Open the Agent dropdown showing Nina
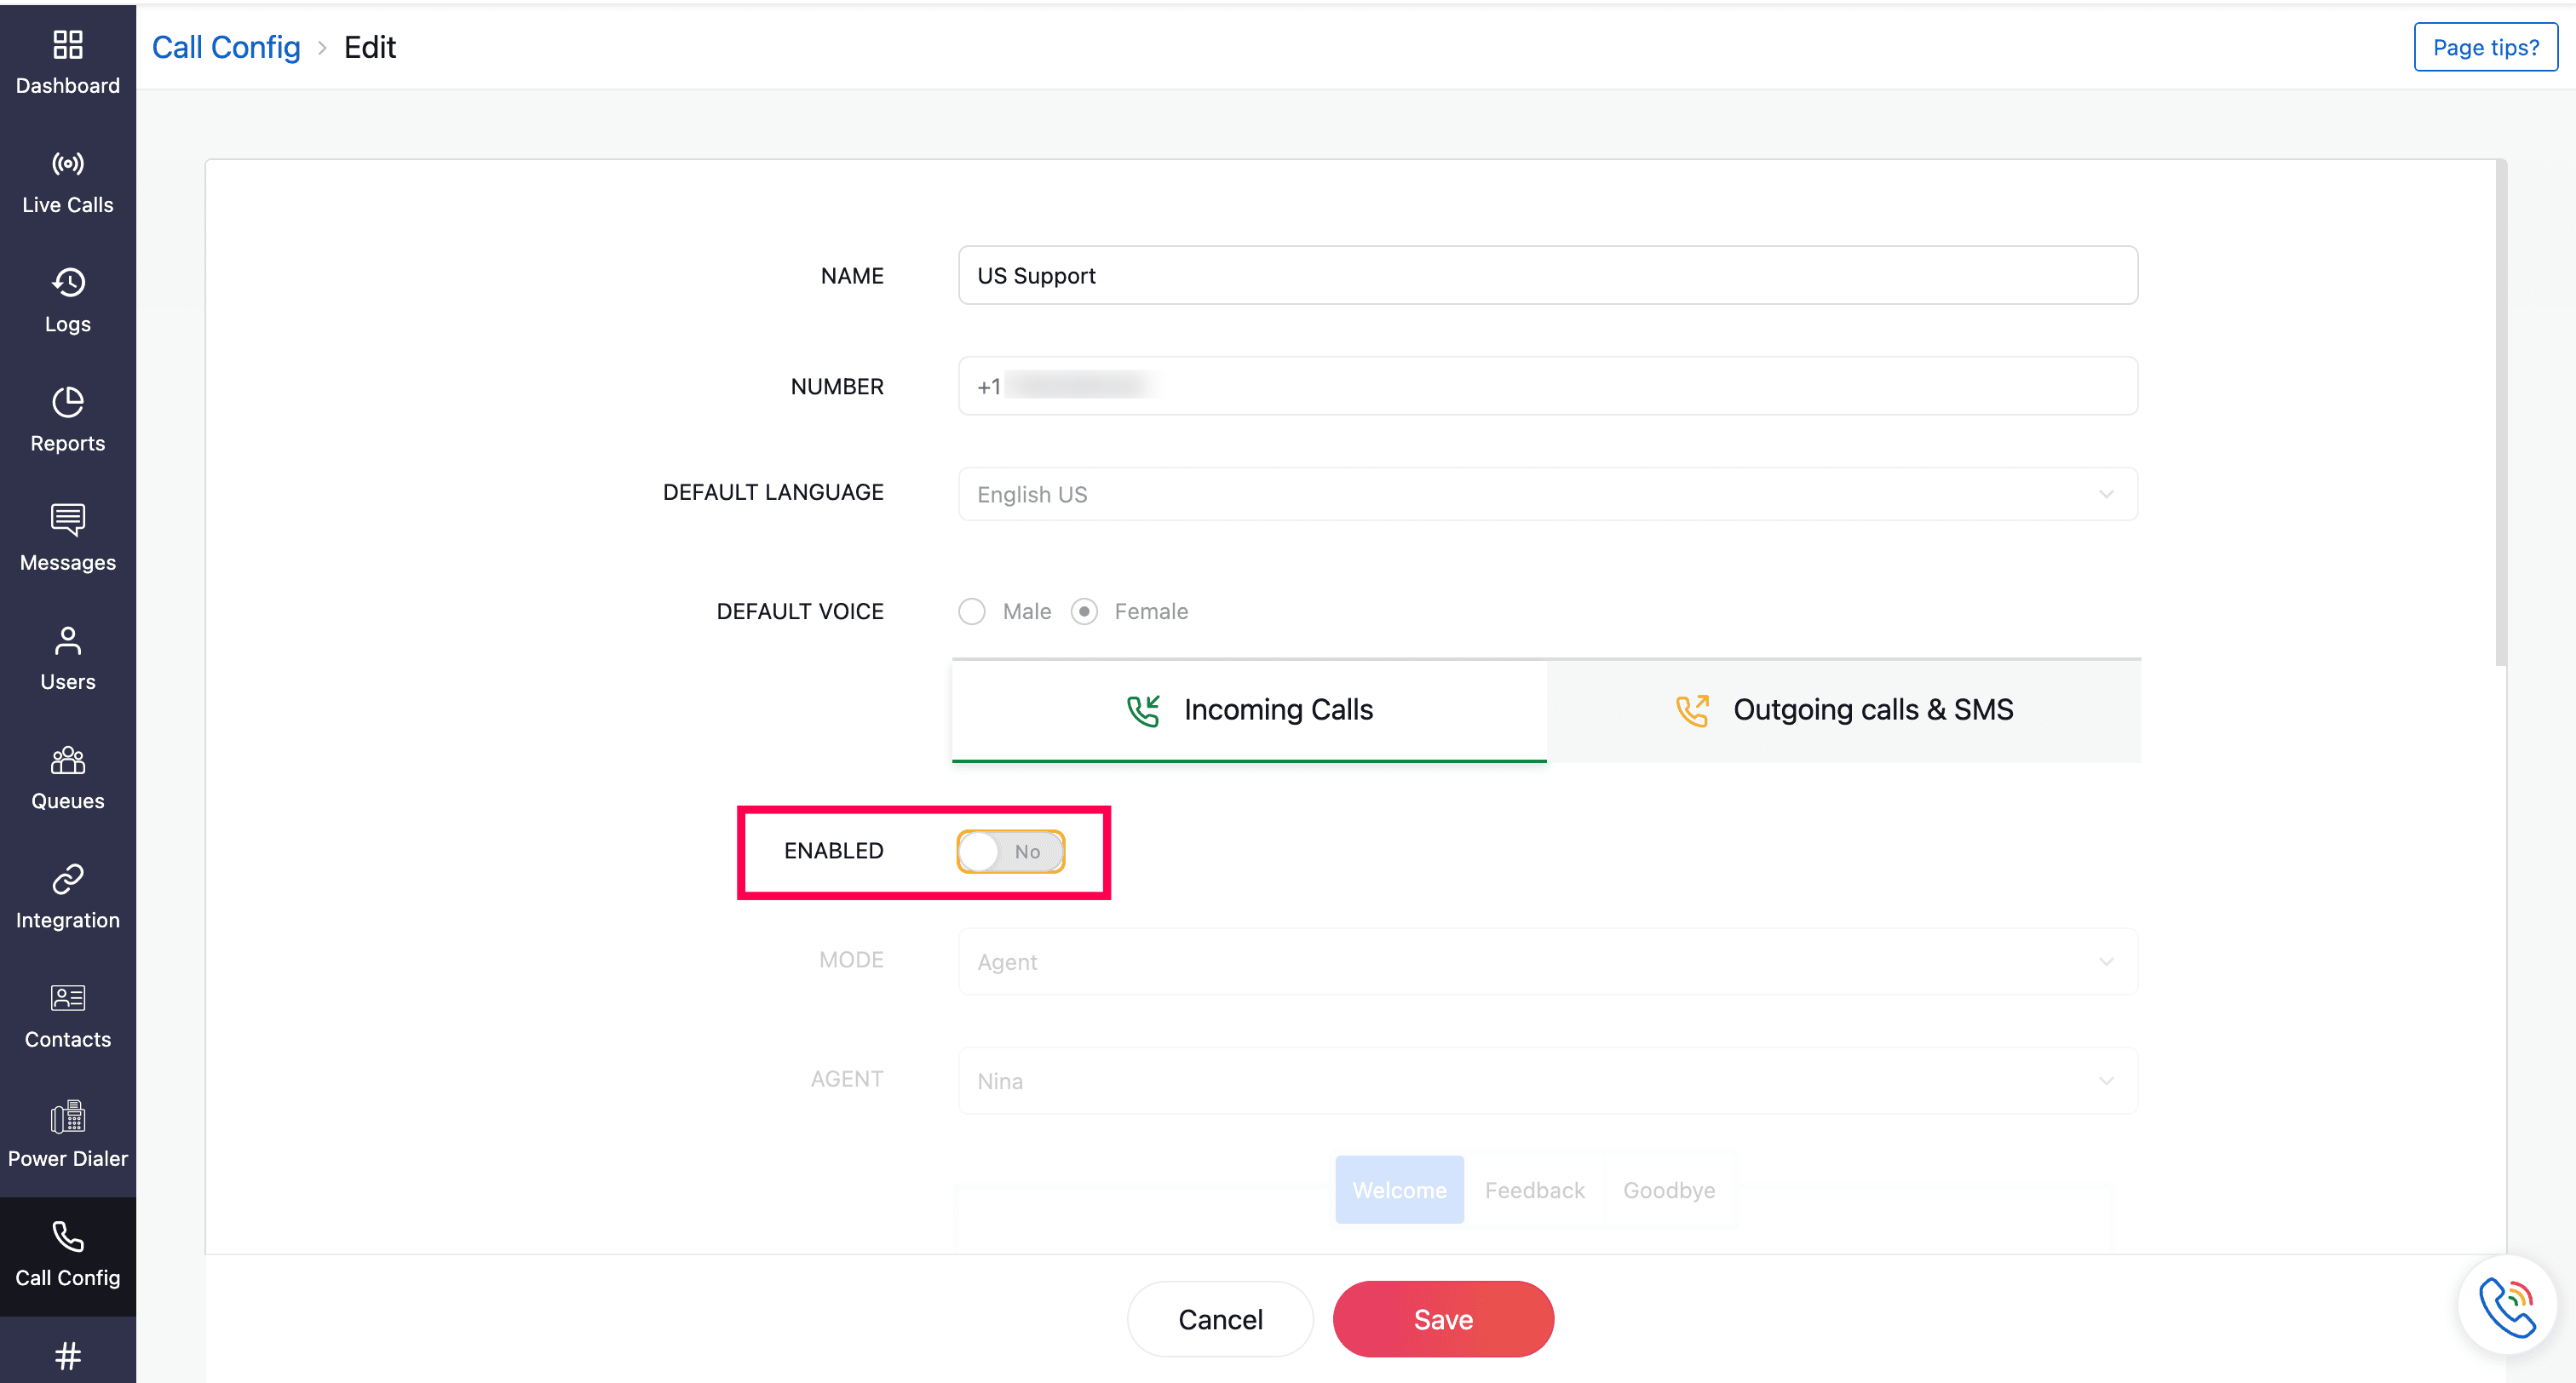The image size is (2576, 1383). point(1547,1080)
